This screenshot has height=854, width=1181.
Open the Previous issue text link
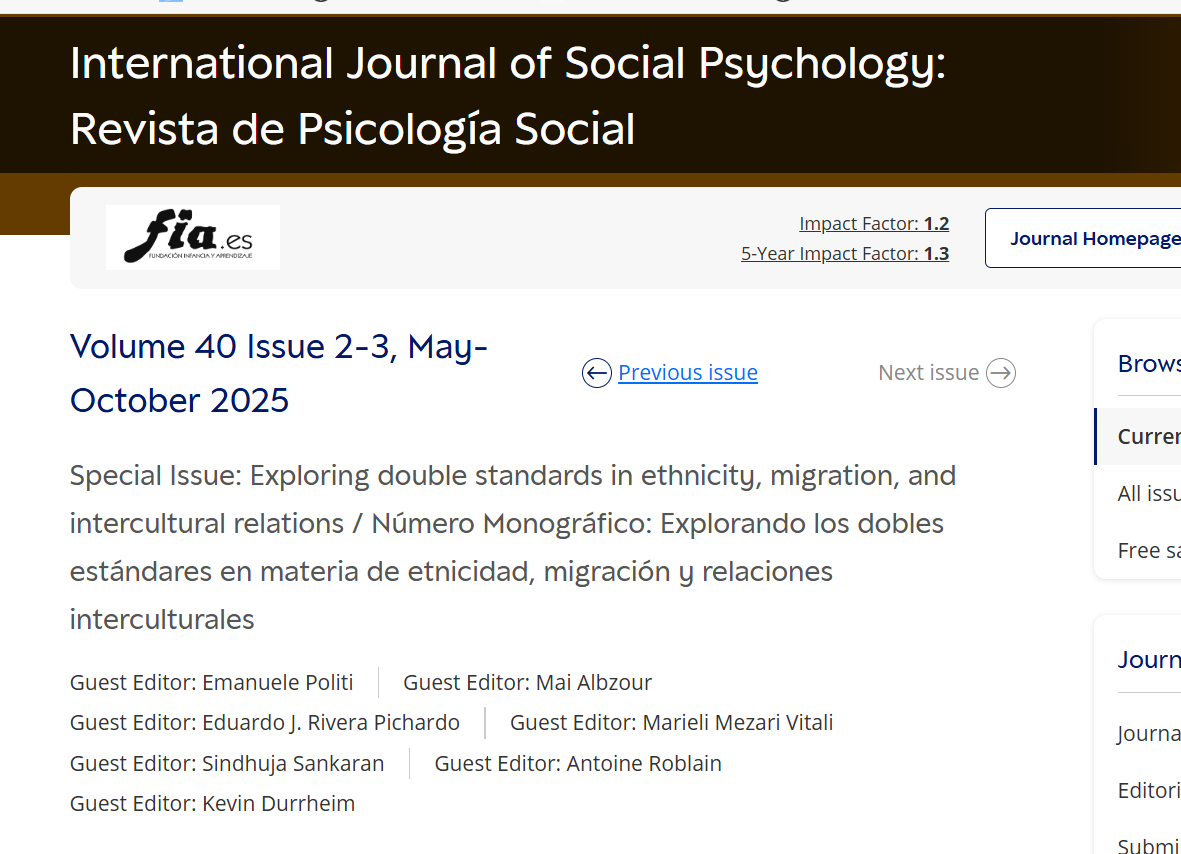pyautogui.click(x=687, y=373)
